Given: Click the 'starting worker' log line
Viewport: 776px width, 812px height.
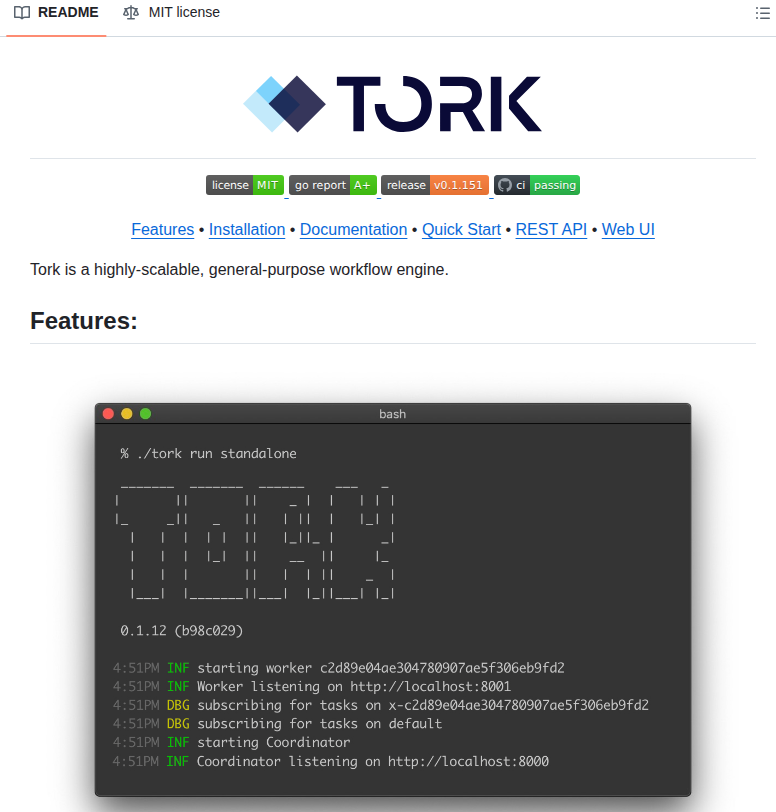Looking at the screenshot, I should tap(339, 668).
